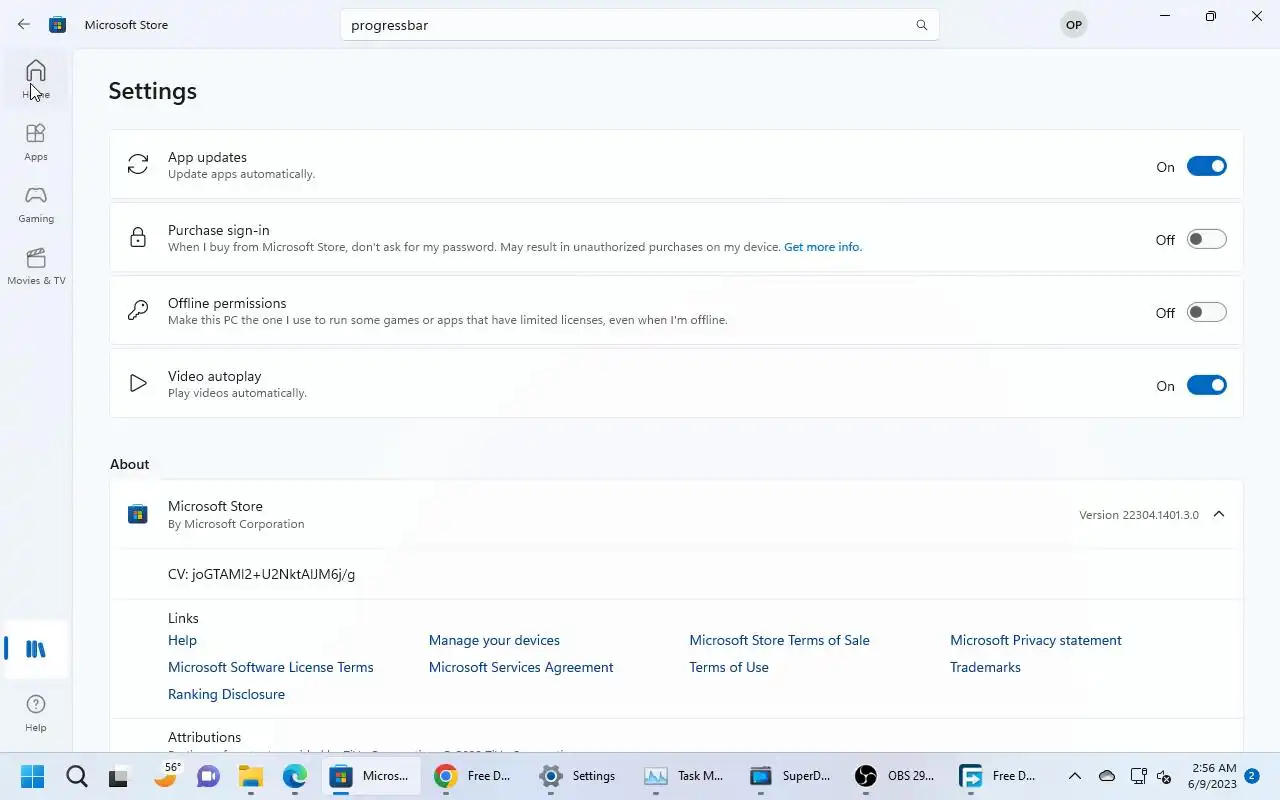Go back using the back arrow

tap(24, 24)
